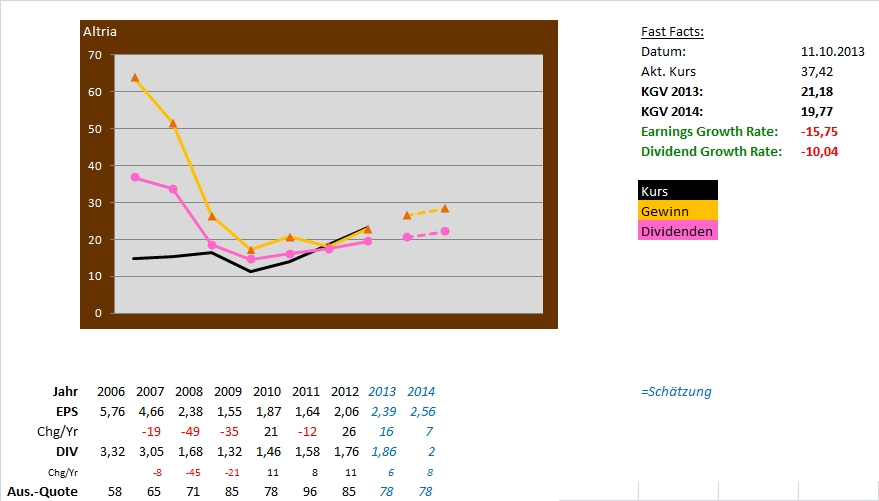Select the dividend growth value -10,04
The height and width of the screenshot is (501, 879).
(x=819, y=151)
